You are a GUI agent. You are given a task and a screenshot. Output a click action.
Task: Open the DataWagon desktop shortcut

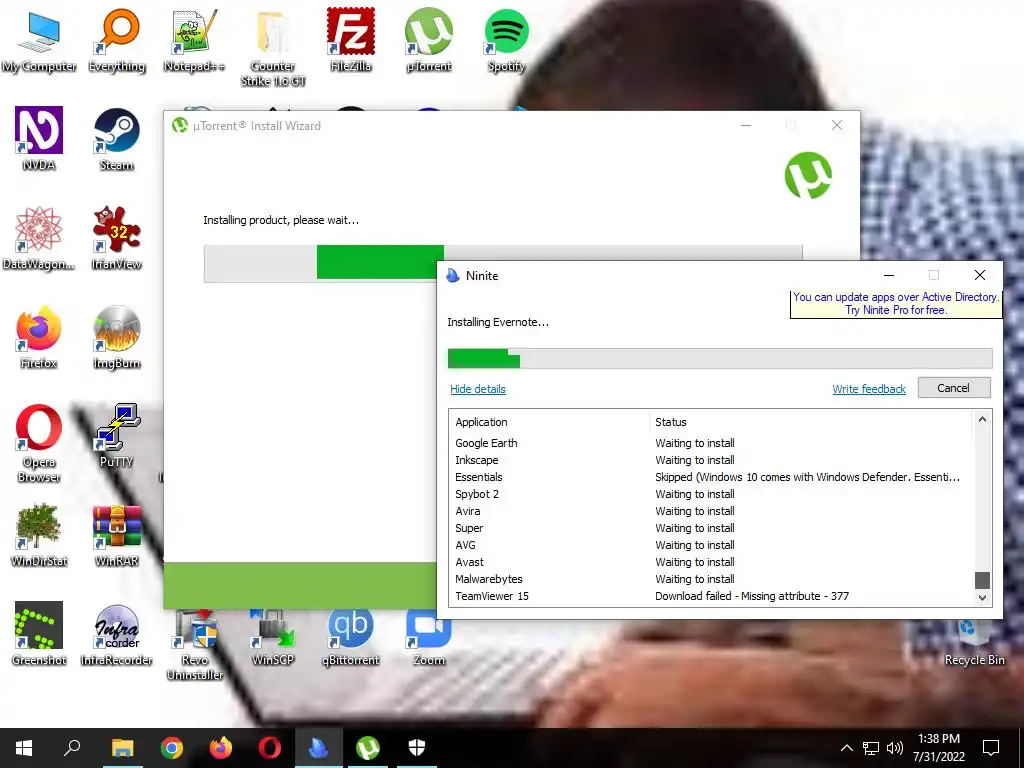pyautogui.click(x=39, y=238)
